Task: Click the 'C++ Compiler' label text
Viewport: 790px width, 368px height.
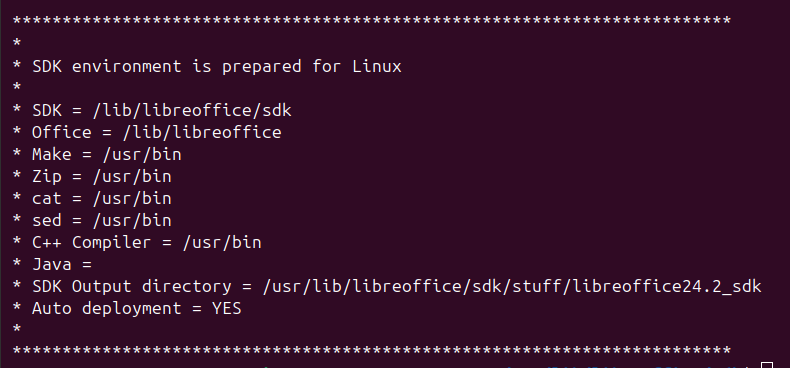Action: (x=91, y=242)
